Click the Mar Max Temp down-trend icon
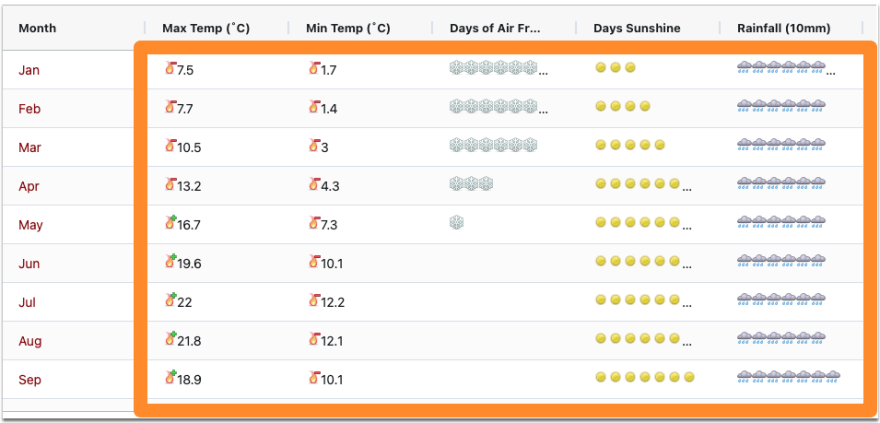This screenshot has height=423, width=880. 171,146
